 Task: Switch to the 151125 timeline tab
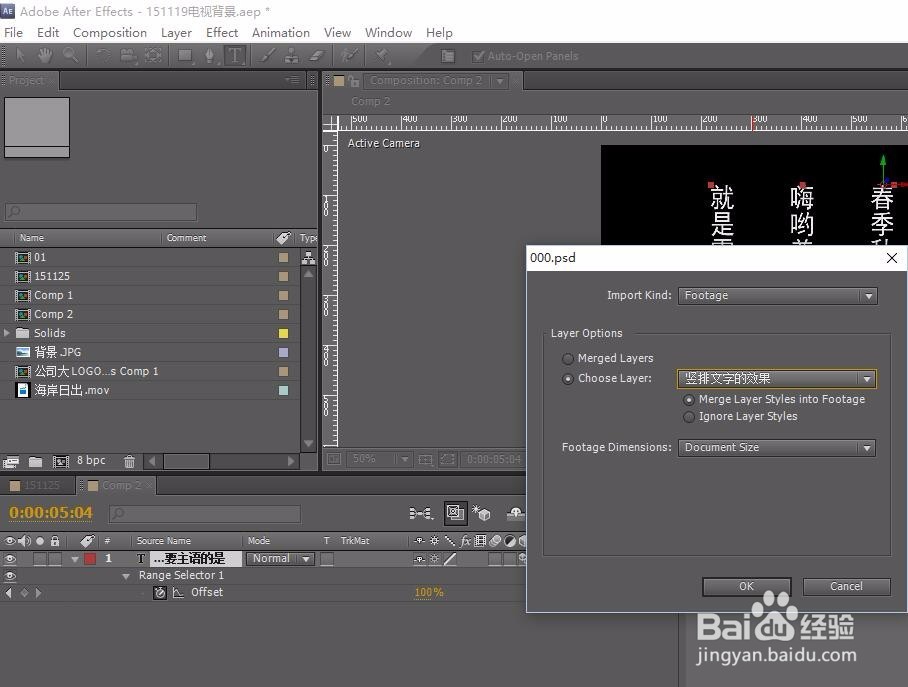pyautogui.click(x=38, y=485)
